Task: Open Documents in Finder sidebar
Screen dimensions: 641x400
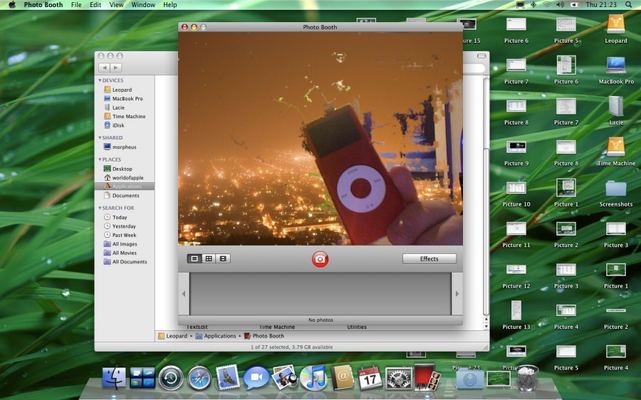Action: tap(124, 196)
